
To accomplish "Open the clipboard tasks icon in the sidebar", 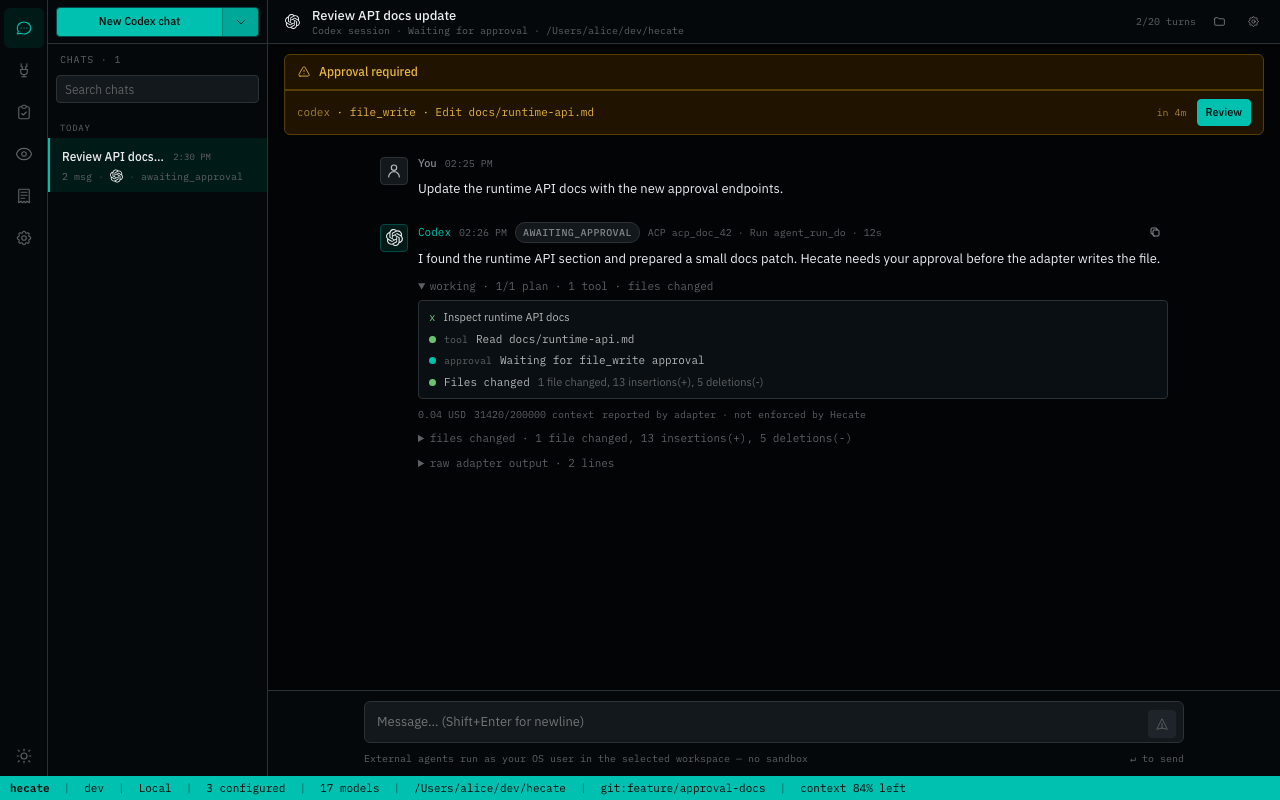I will (24, 112).
